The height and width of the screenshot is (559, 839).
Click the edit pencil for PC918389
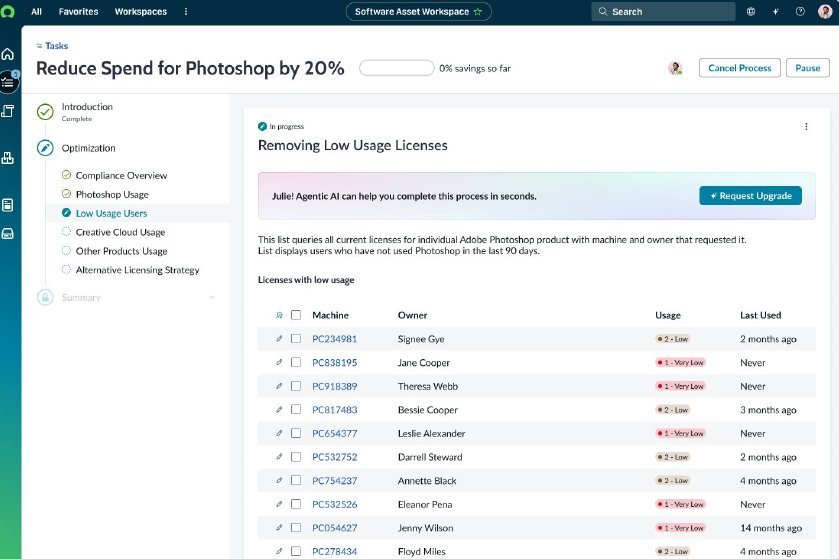tap(279, 386)
